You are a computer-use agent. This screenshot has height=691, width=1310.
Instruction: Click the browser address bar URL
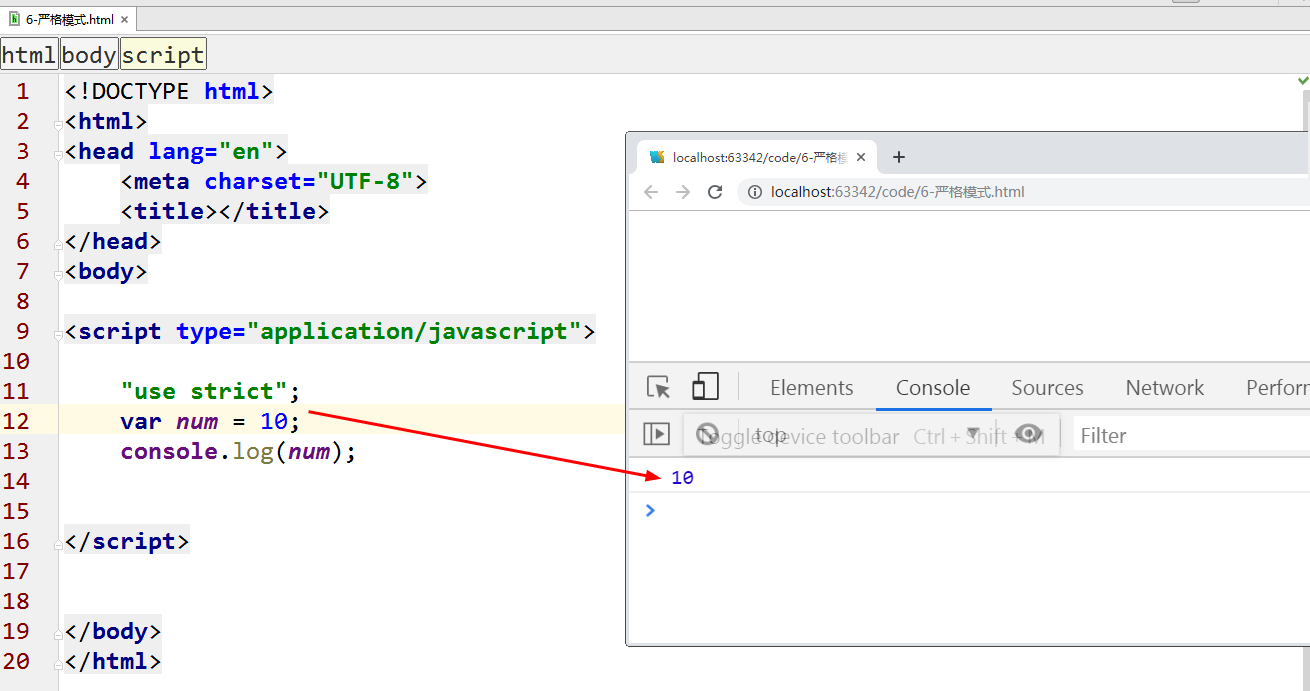(897, 192)
